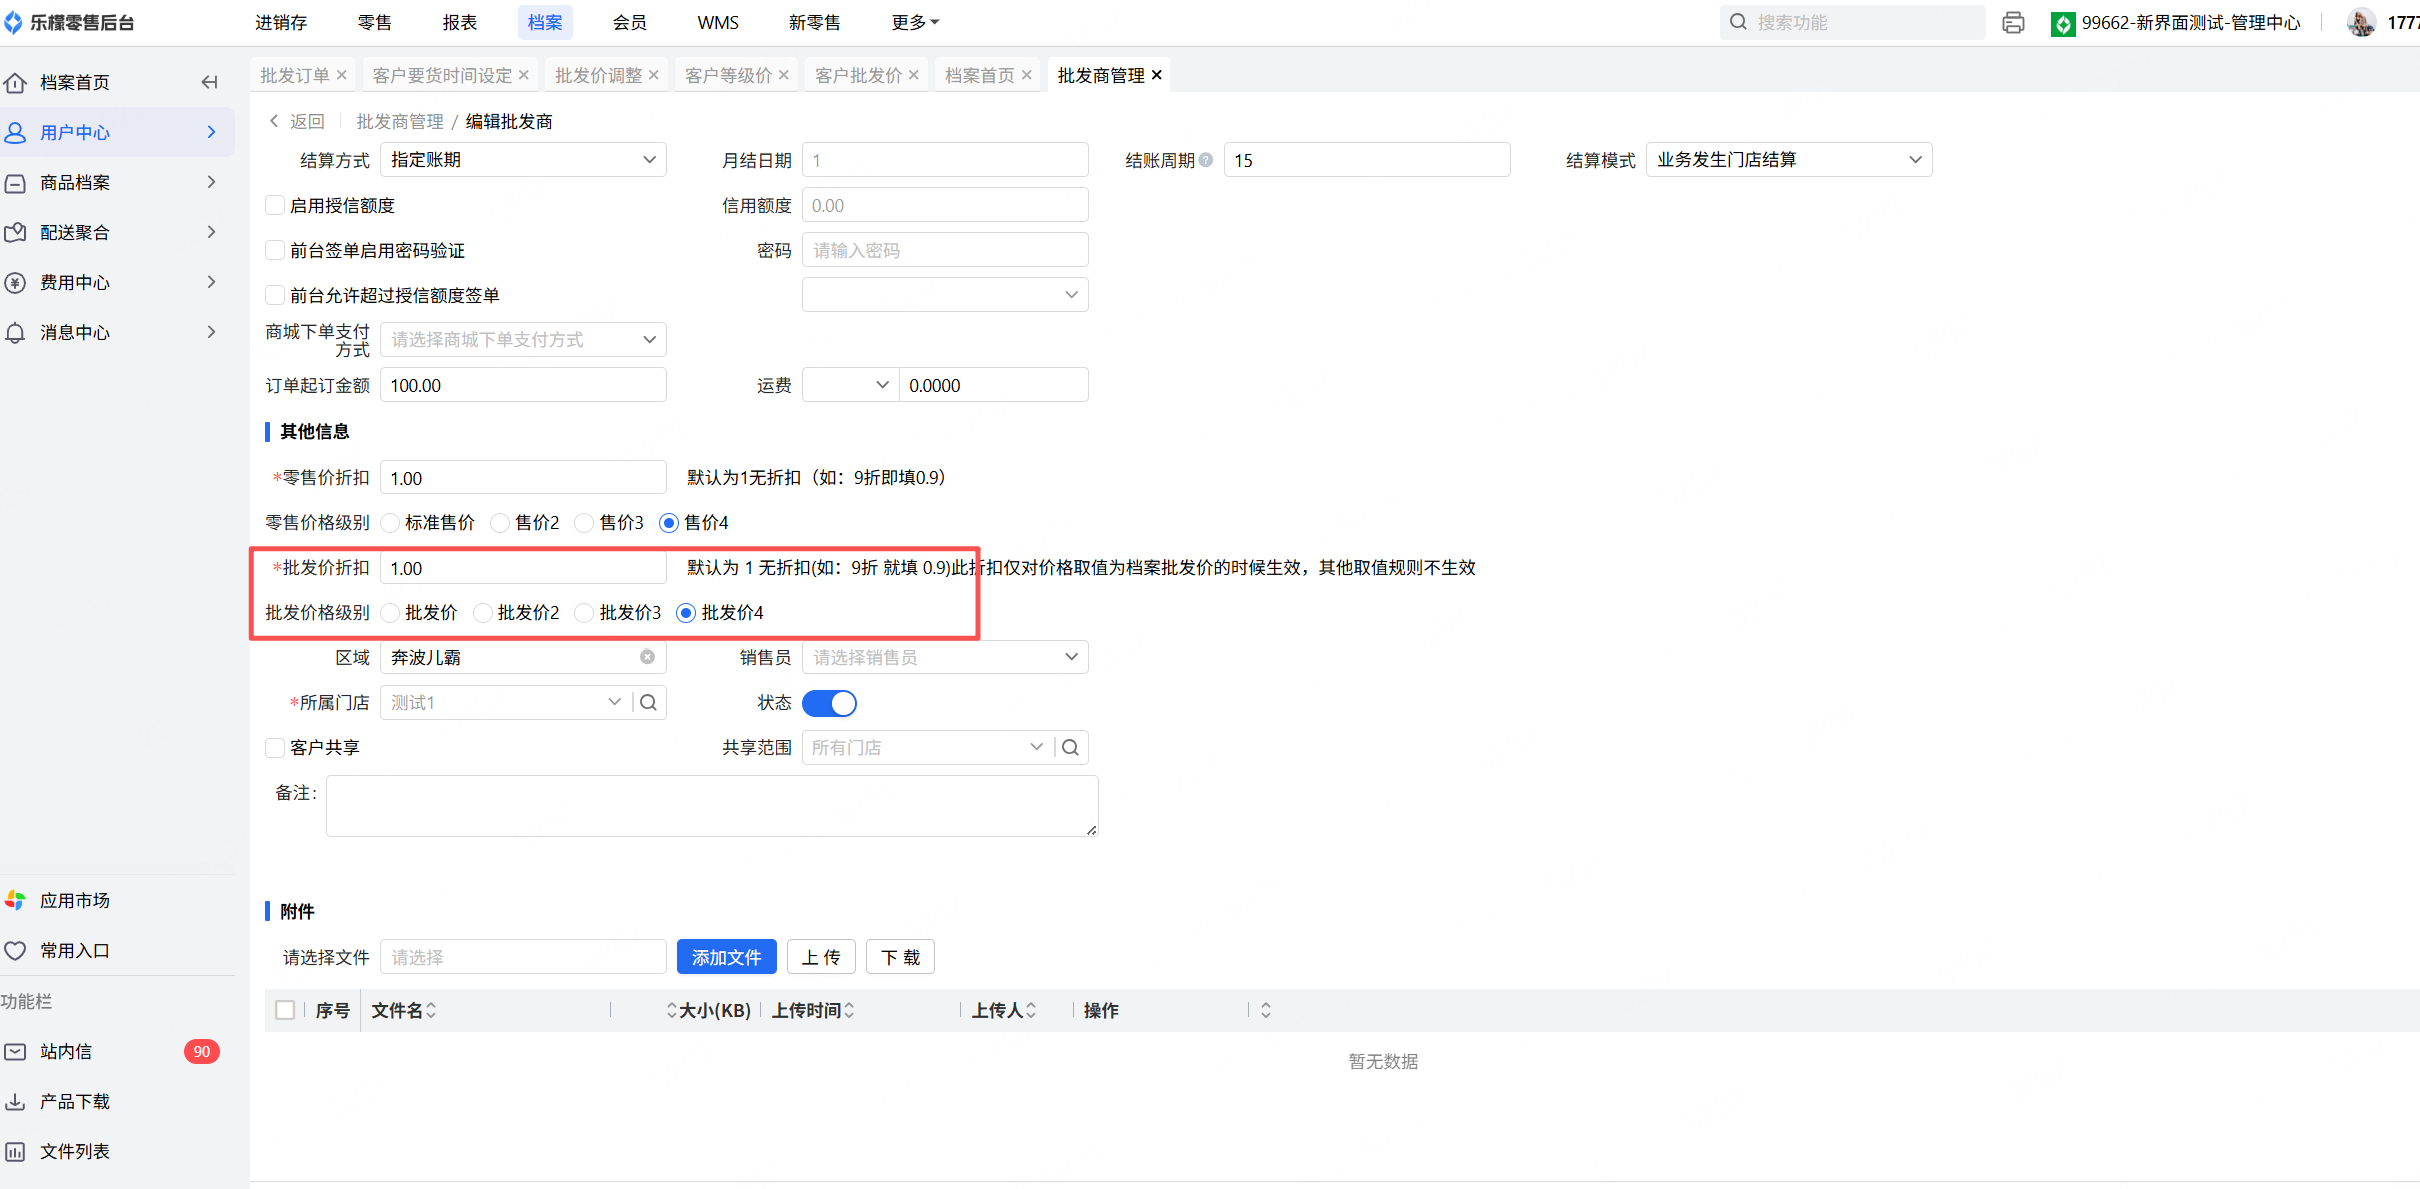Expand the 销售员 selection dropdown
The height and width of the screenshot is (1189, 2420).
coord(944,657)
